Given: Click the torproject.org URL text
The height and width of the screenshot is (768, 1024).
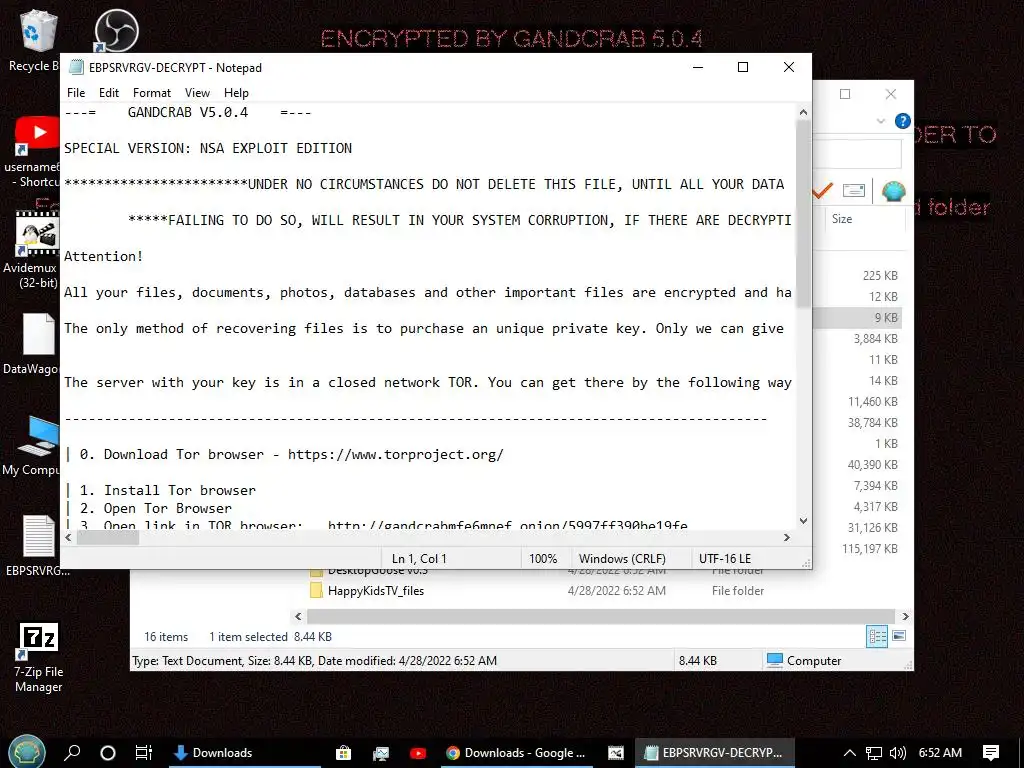Looking at the screenshot, I should 396,455.
